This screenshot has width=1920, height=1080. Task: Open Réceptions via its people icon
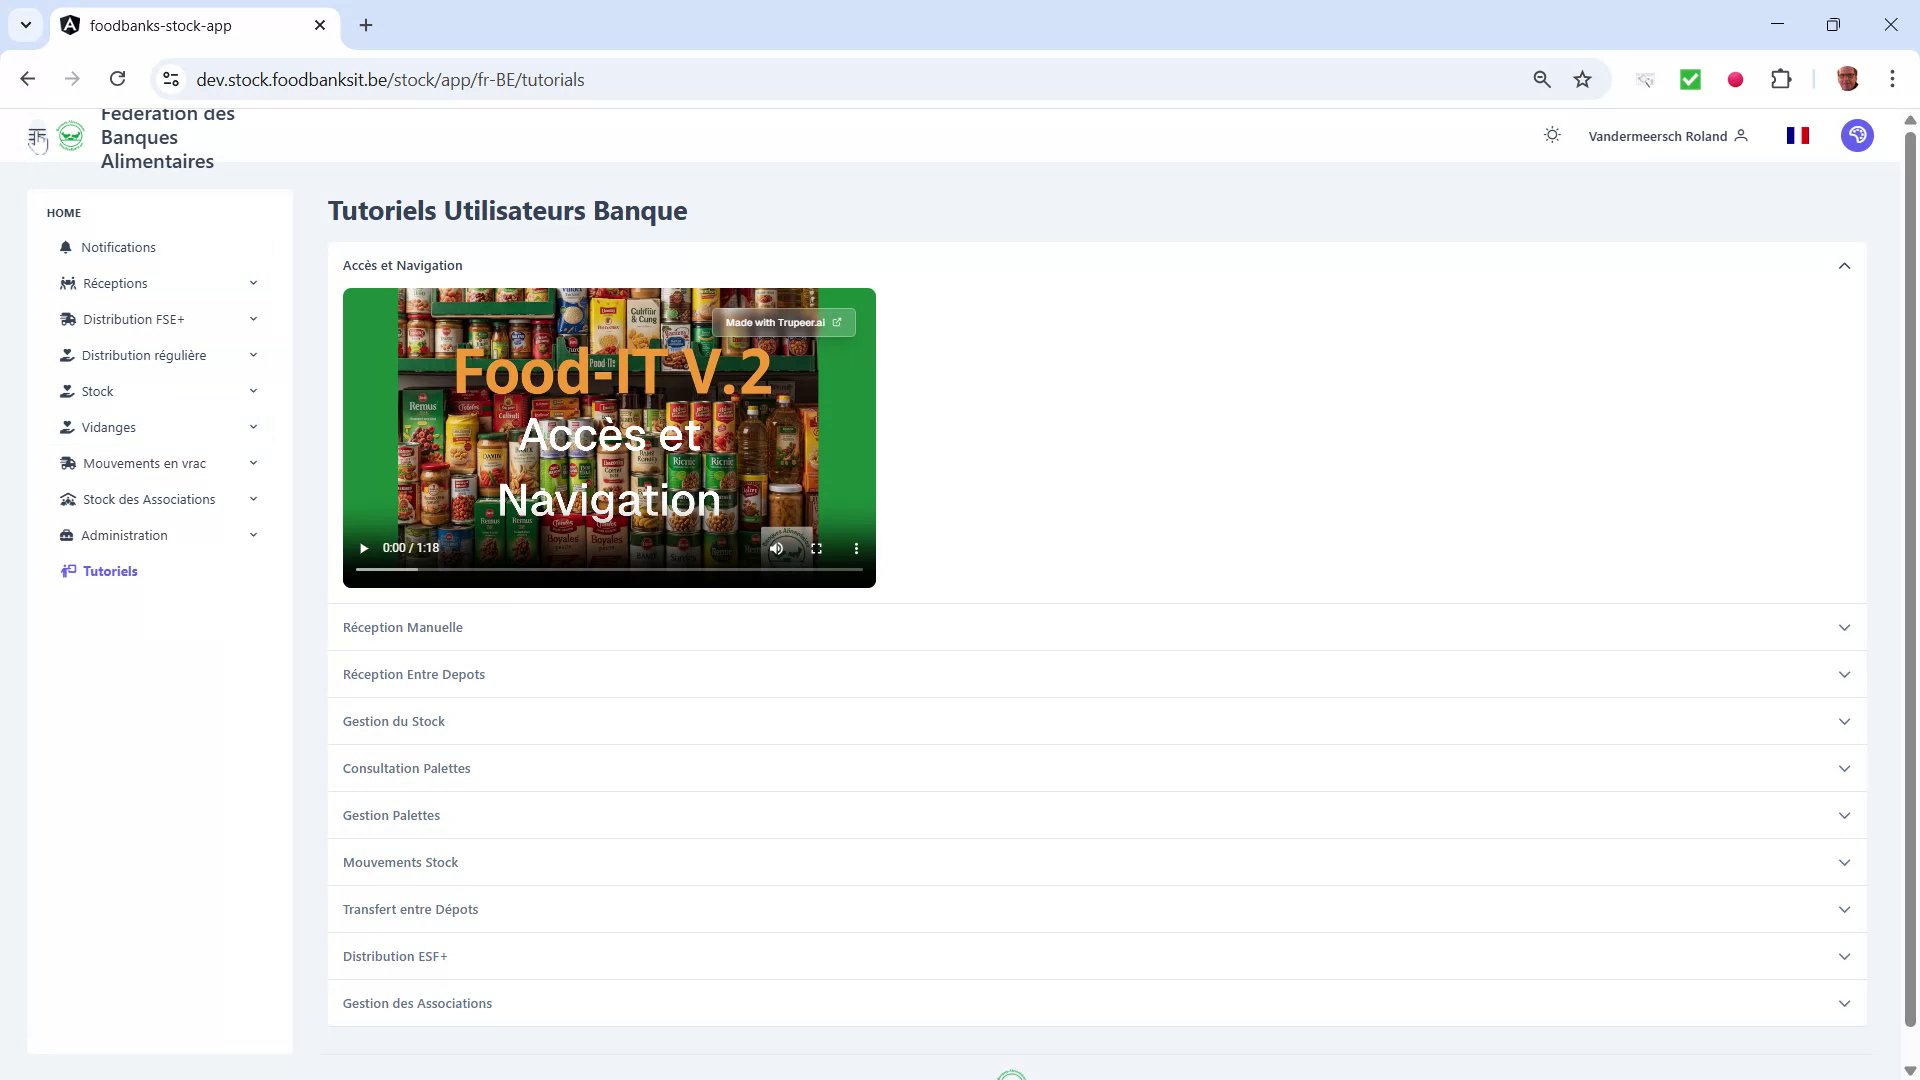coord(66,283)
